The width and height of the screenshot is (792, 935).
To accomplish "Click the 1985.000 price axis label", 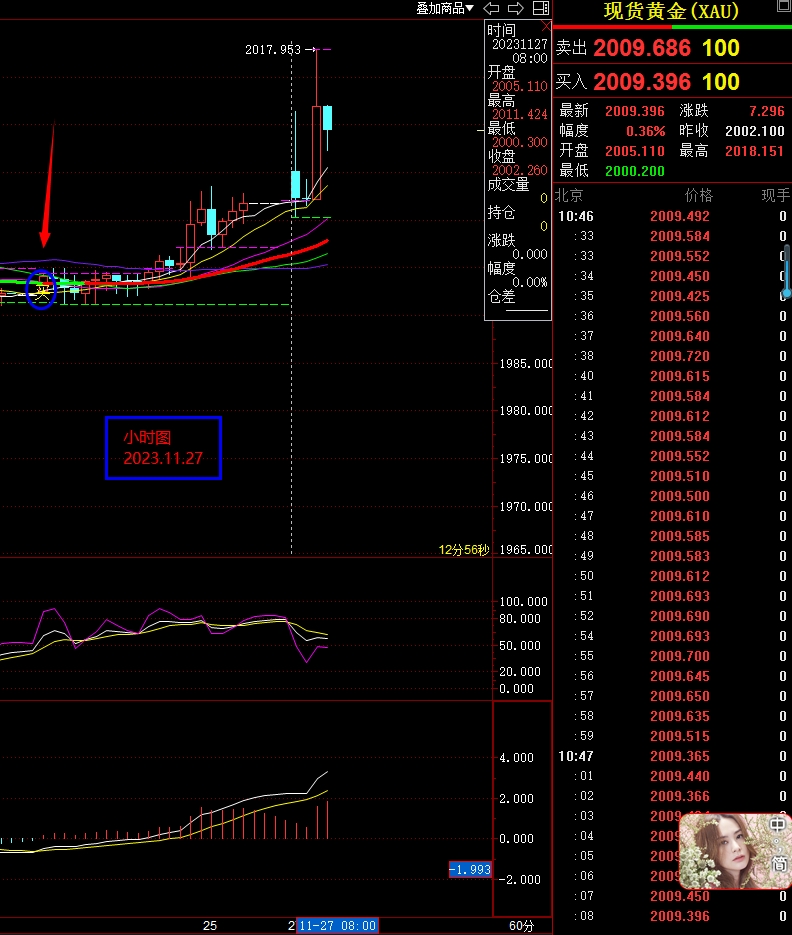I will tap(525, 364).
